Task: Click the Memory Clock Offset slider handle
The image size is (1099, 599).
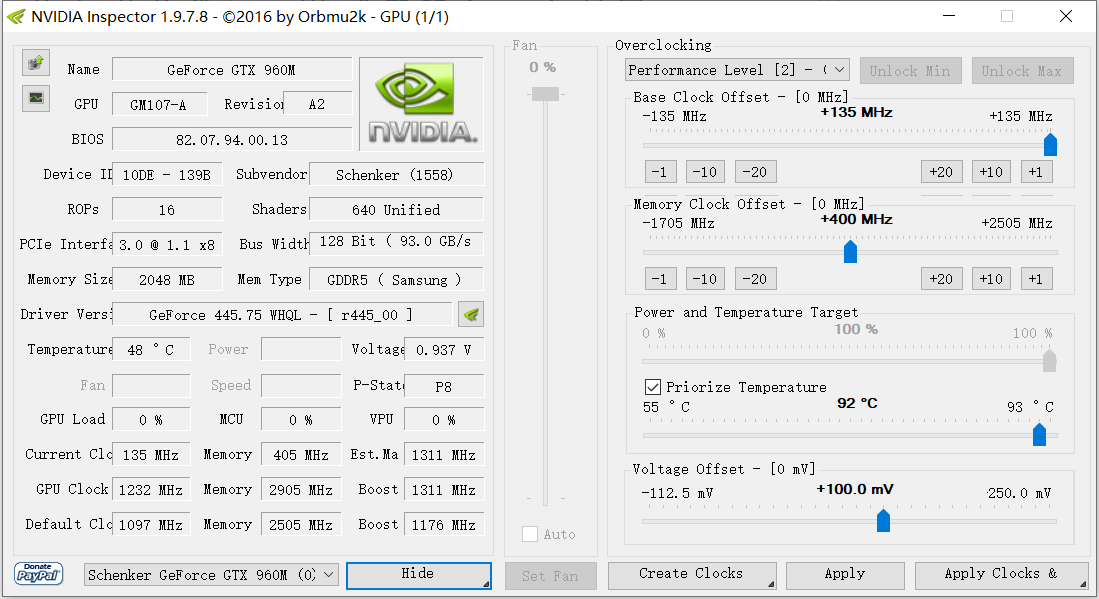Action: tap(850, 252)
